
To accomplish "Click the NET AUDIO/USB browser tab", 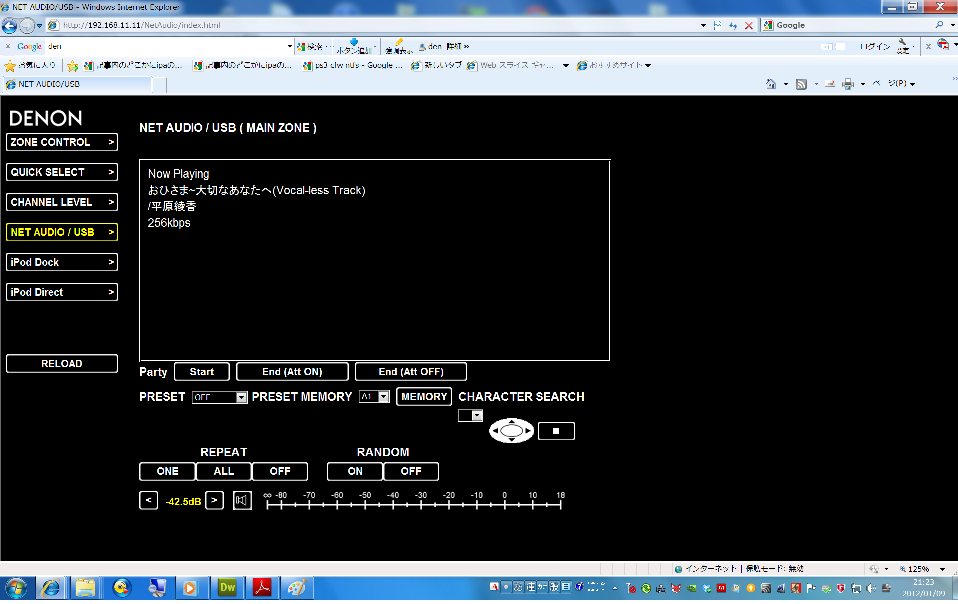I will point(76,84).
